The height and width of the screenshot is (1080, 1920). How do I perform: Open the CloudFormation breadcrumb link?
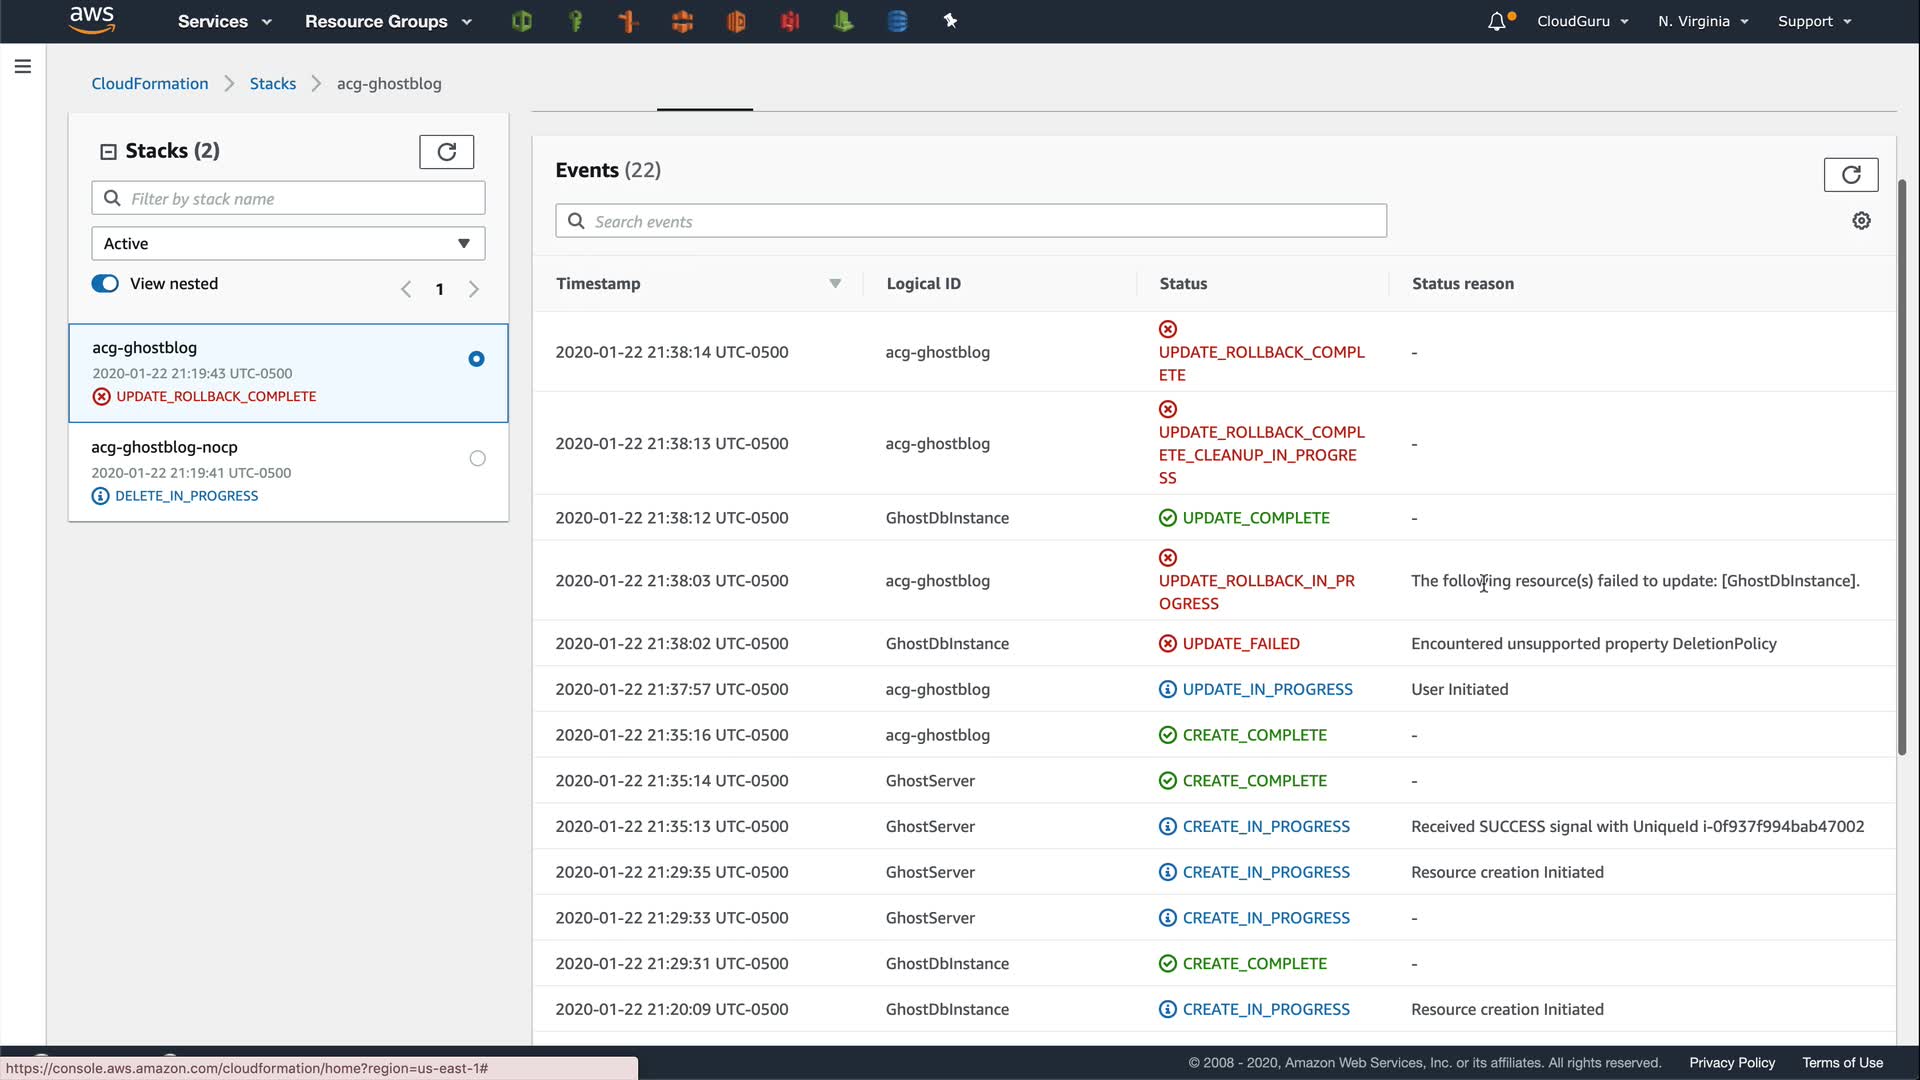150,83
